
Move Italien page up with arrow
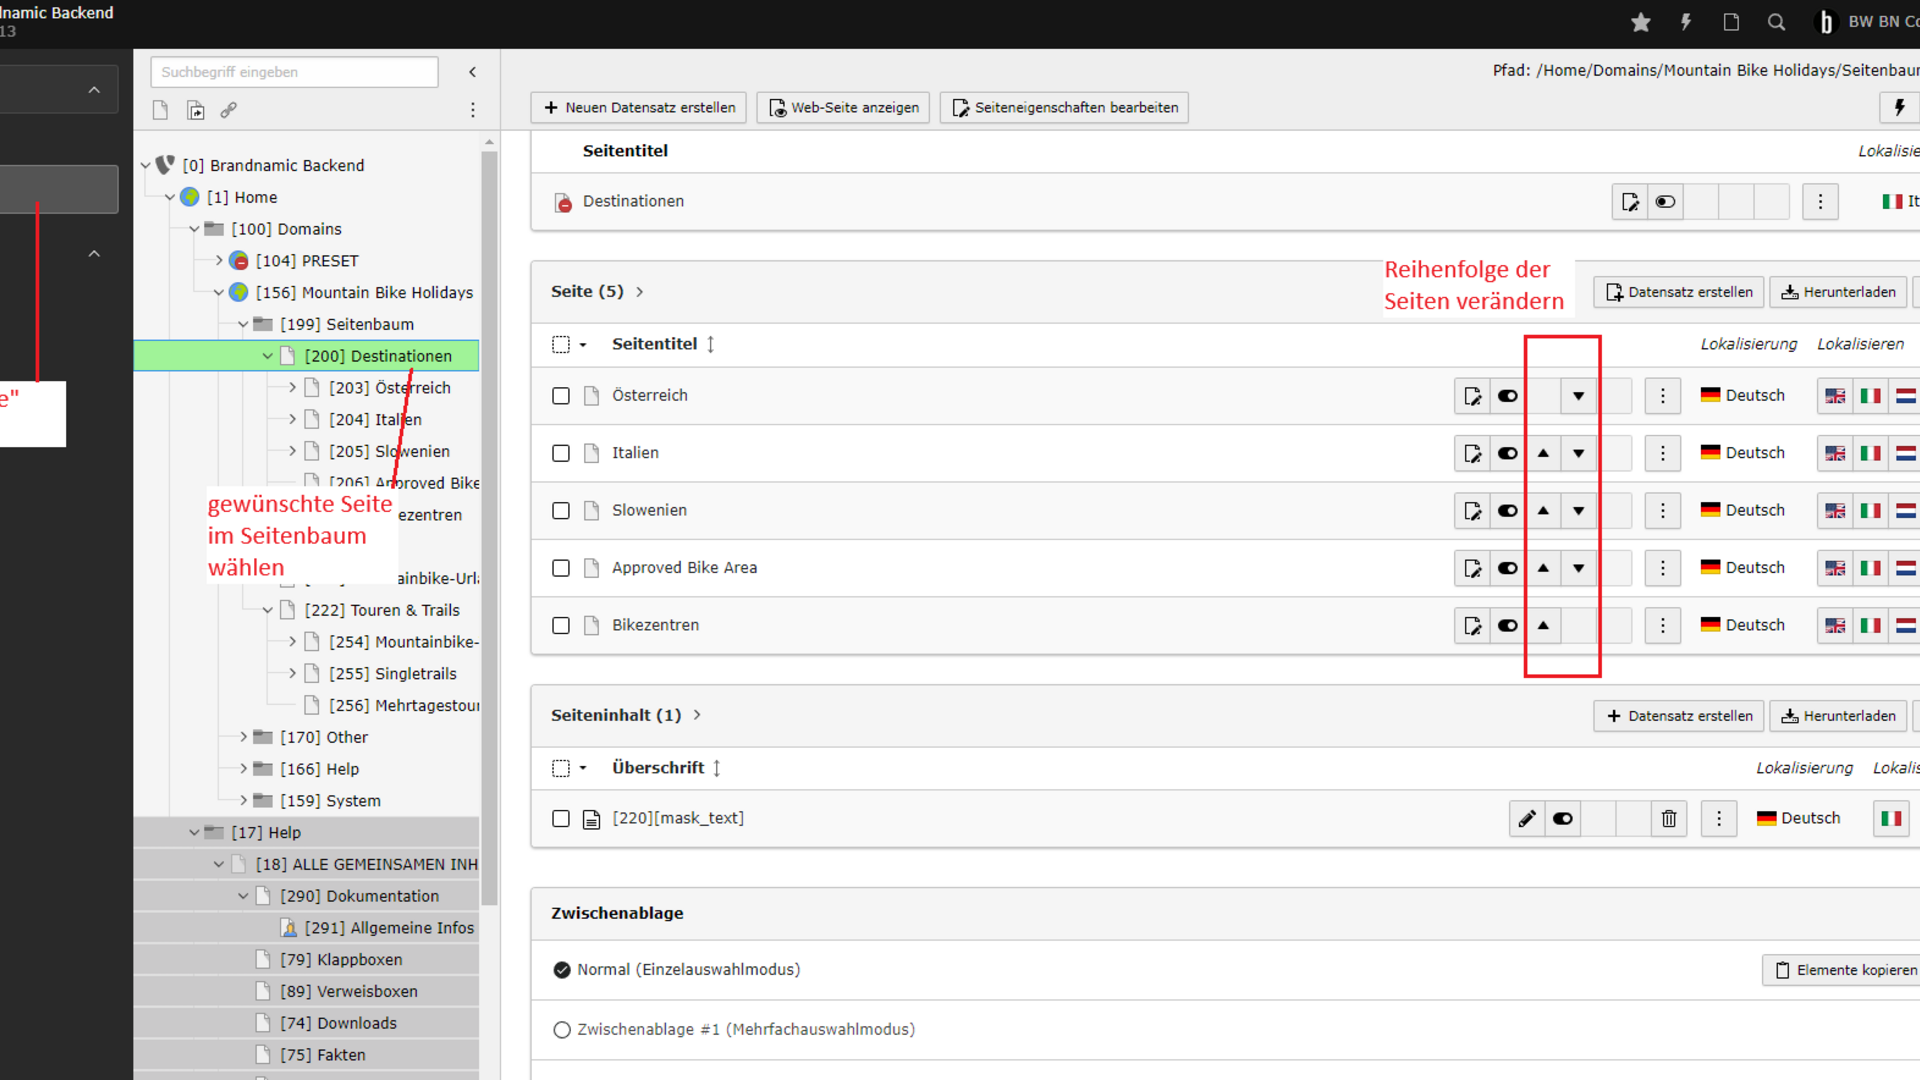(1543, 453)
